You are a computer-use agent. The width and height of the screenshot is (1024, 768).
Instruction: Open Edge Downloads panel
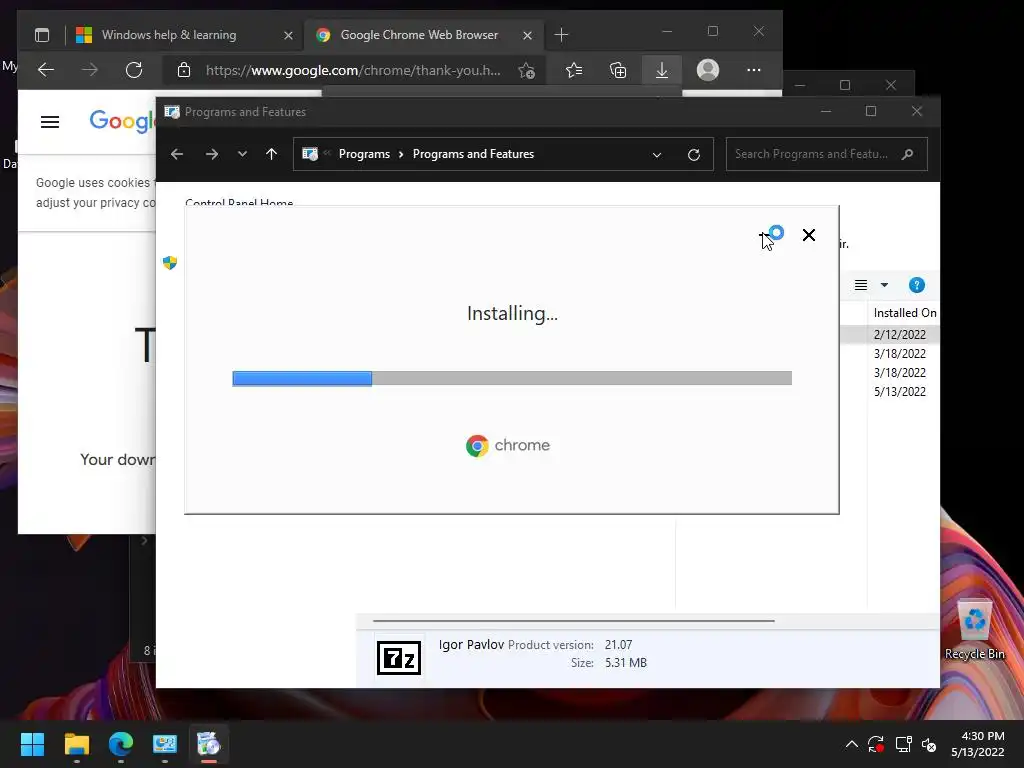coord(662,70)
